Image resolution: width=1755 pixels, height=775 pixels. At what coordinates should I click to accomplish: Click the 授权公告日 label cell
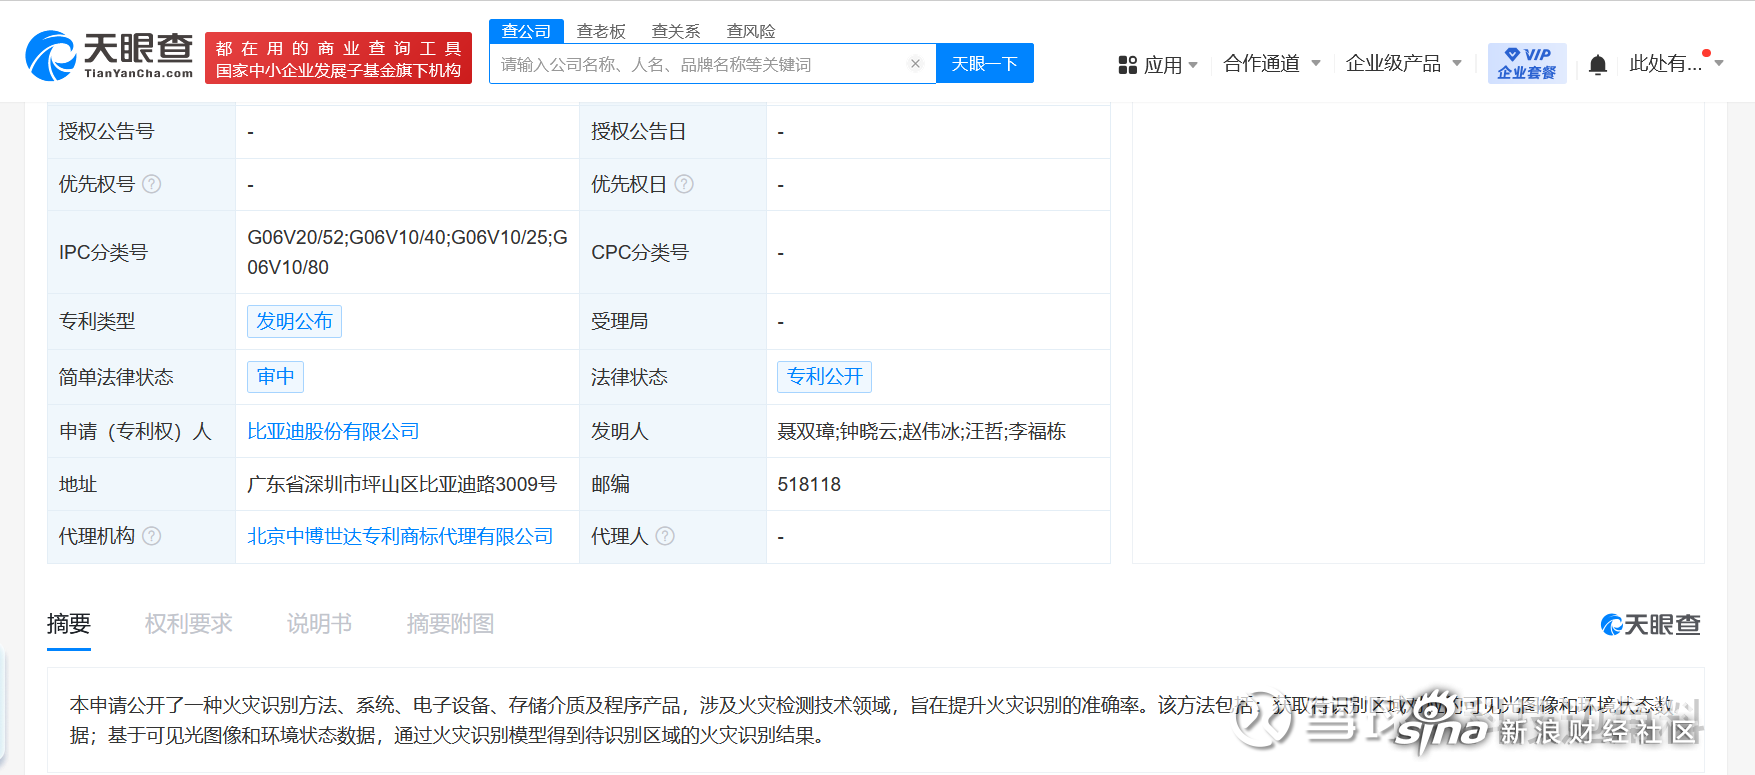click(673, 131)
